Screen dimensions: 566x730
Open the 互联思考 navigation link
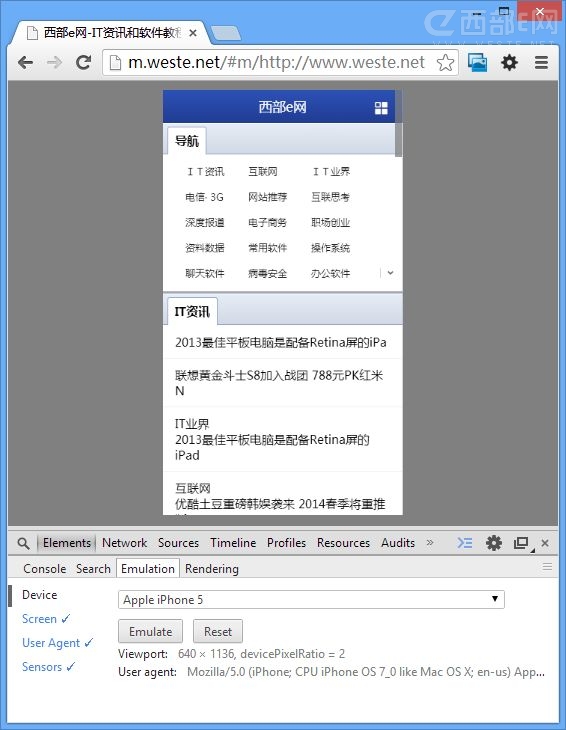point(330,197)
